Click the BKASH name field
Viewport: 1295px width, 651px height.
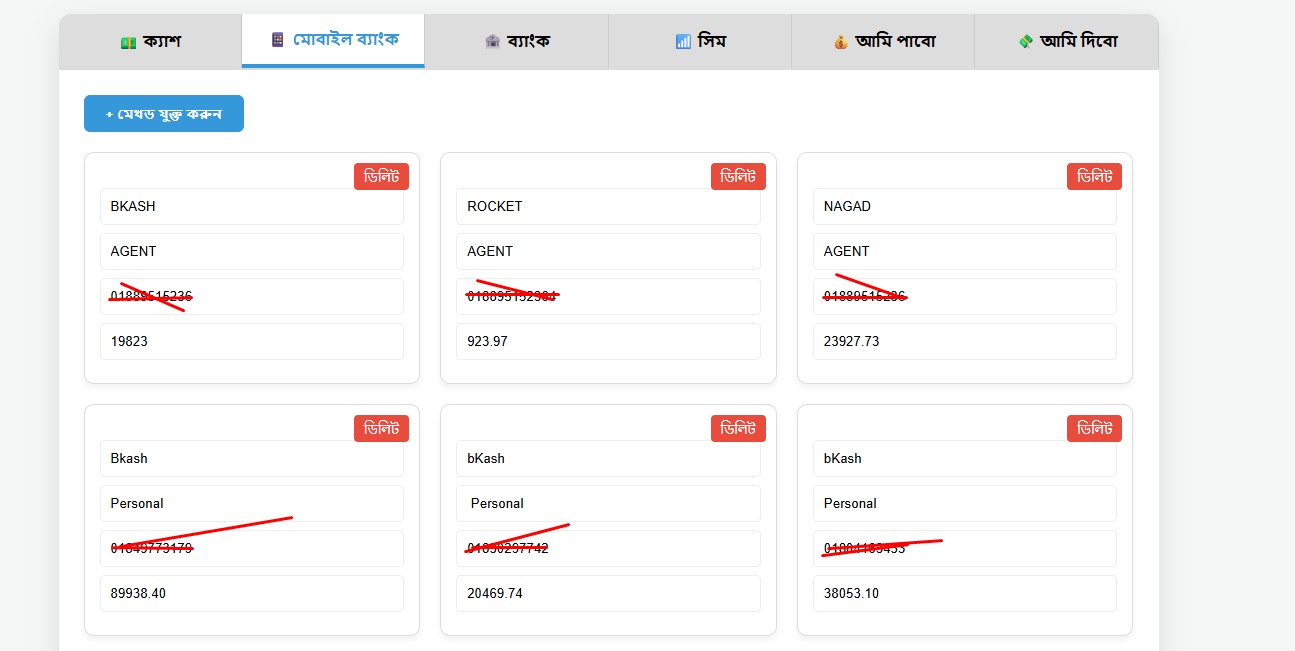[252, 206]
